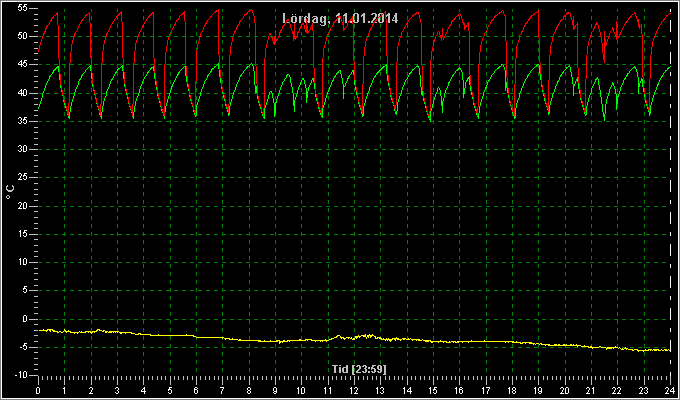Click the 45 value on temperature axis
This screenshot has height=400, width=680.
[23, 65]
